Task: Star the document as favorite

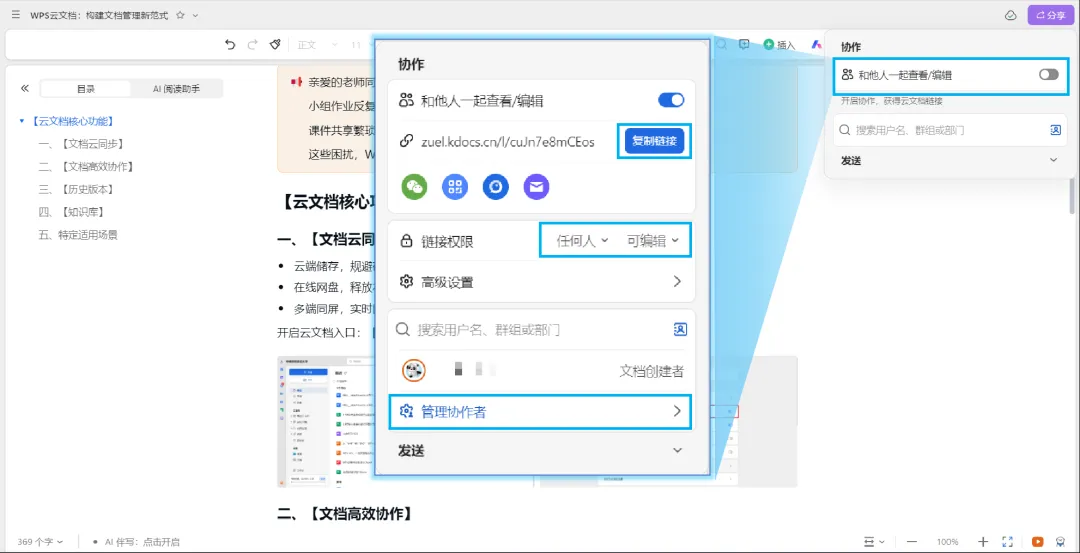Action: 180,14
